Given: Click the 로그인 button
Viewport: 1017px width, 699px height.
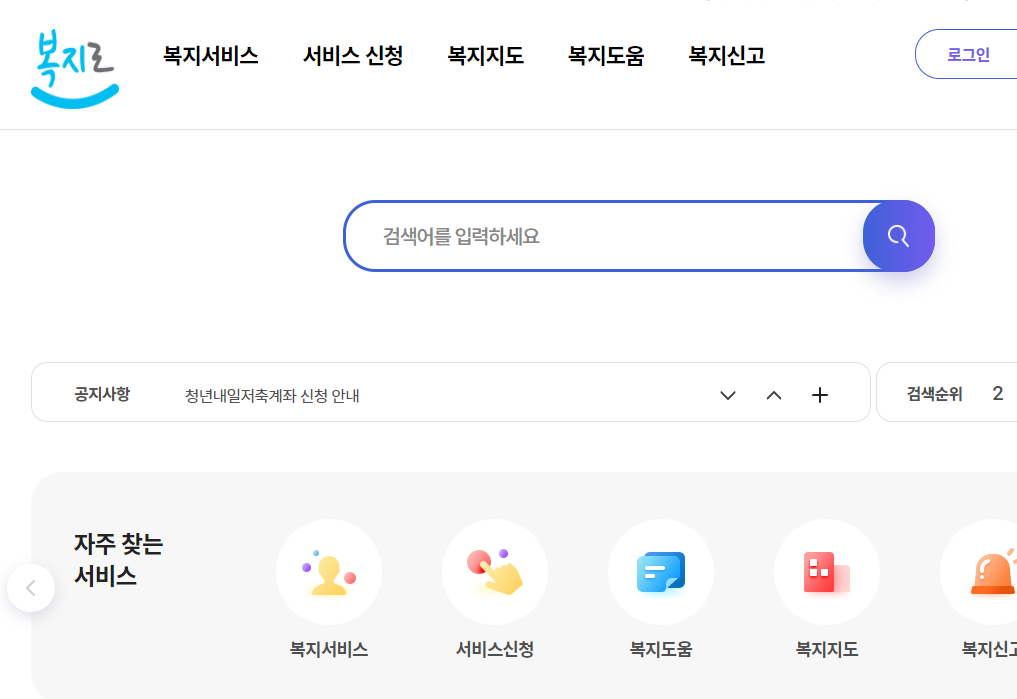Looking at the screenshot, I should (x=967, y=54).
